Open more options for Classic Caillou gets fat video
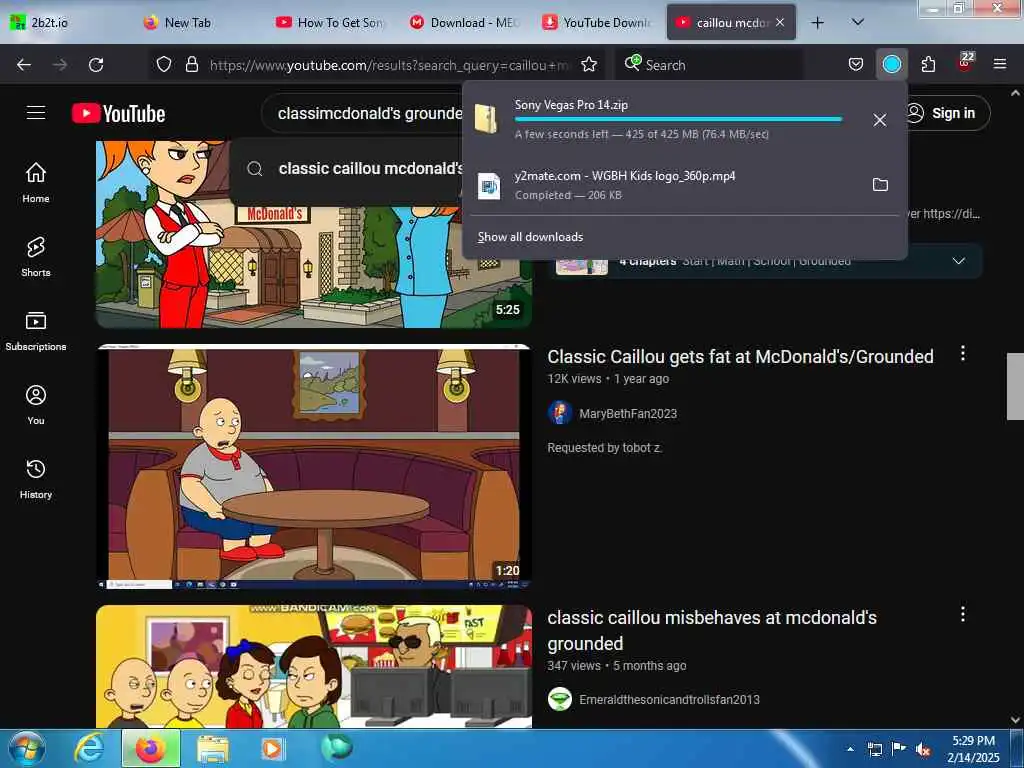This screenshot has width=1024, height=768. click(x=962, y=353)
